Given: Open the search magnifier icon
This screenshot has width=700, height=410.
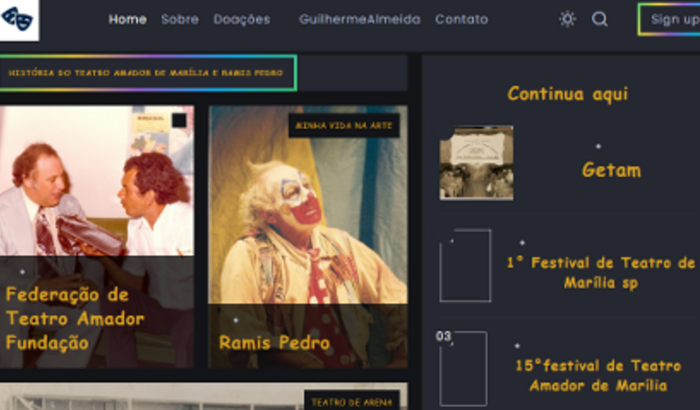Looking at the screenshot, I should pyautogui.click(x=600, y=19).
